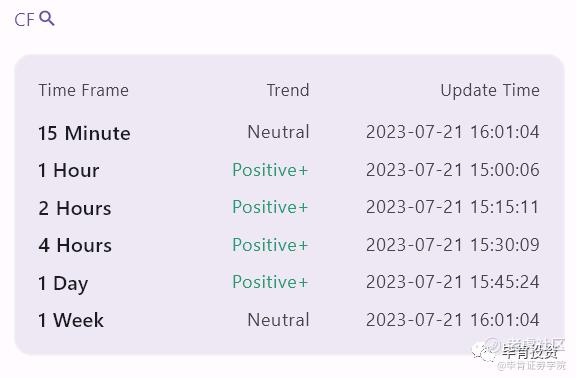Select the 1 Hour time frame label

click(69, 170)
